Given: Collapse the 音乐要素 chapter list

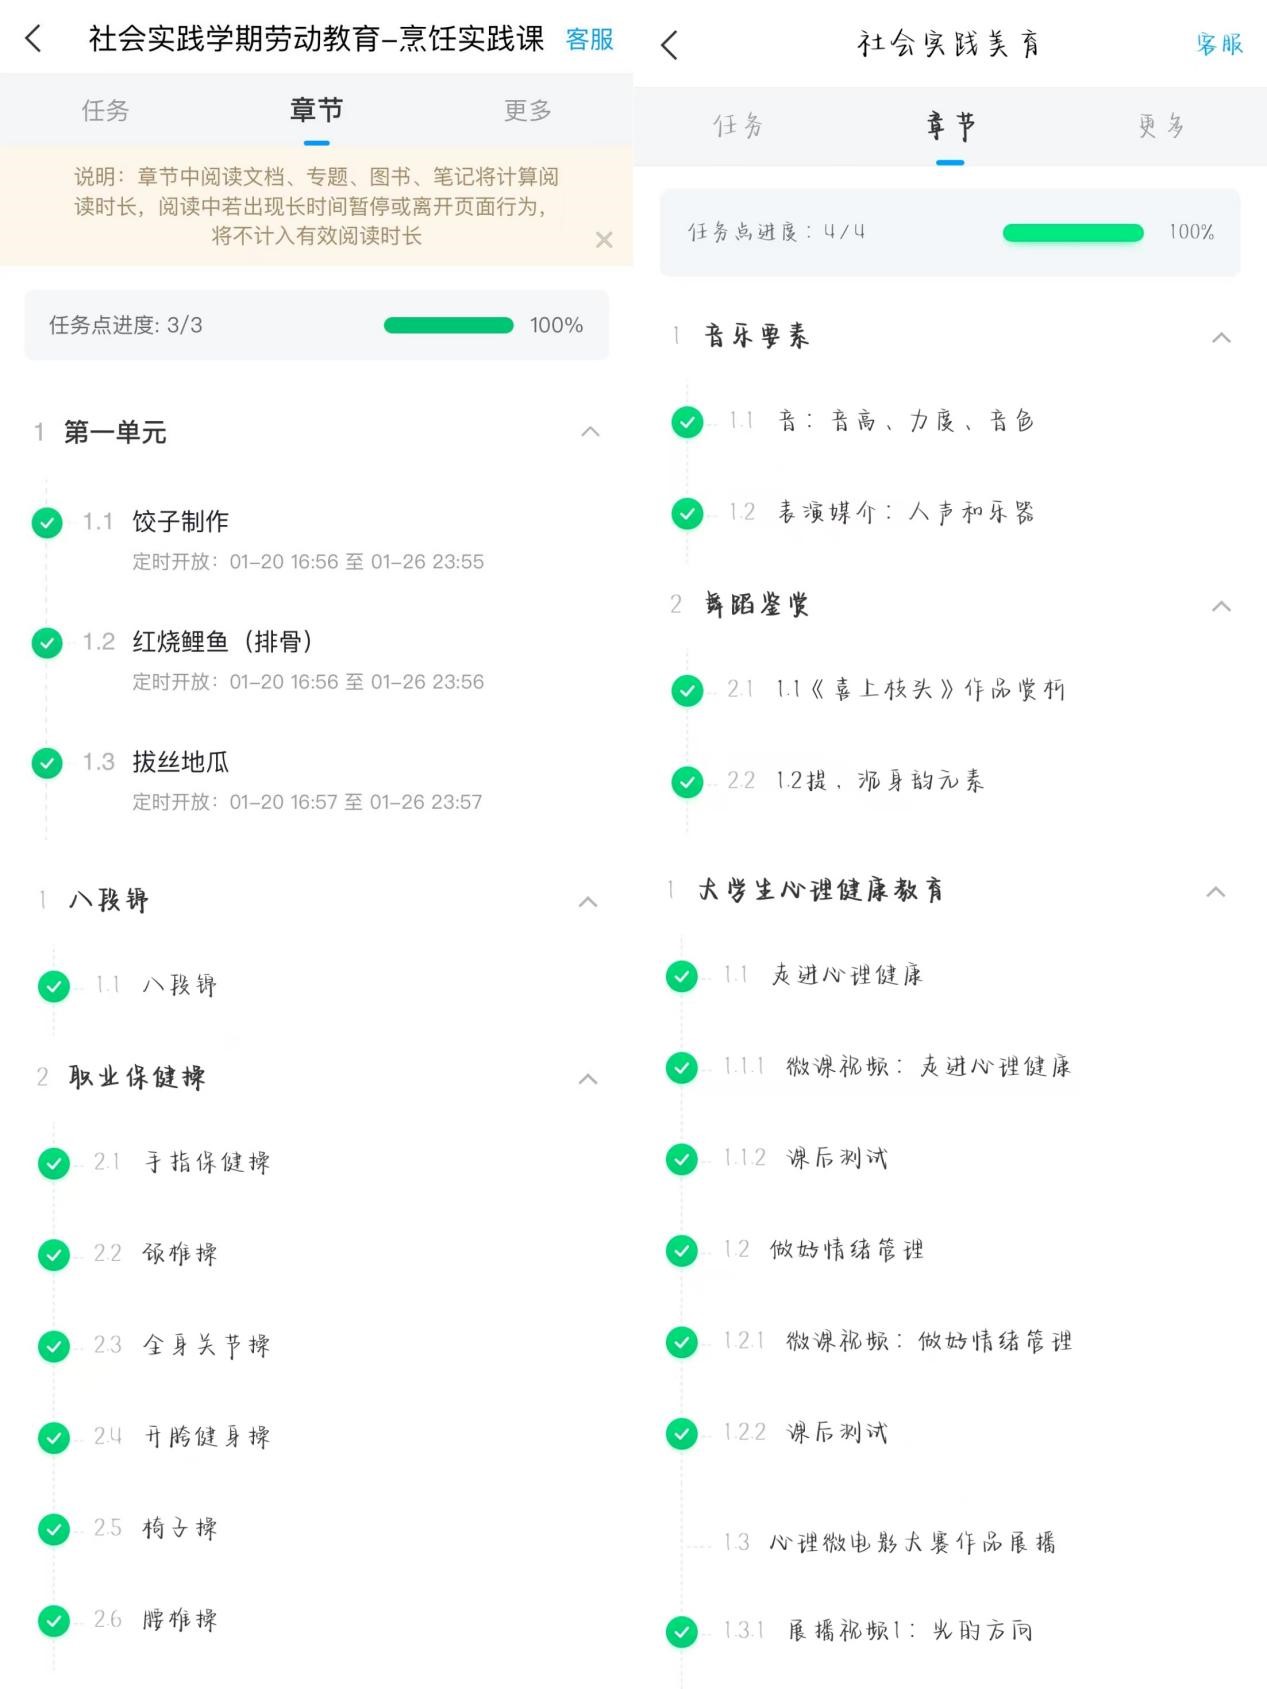Looking at the screenshot, I should [x=1221, y=338].
